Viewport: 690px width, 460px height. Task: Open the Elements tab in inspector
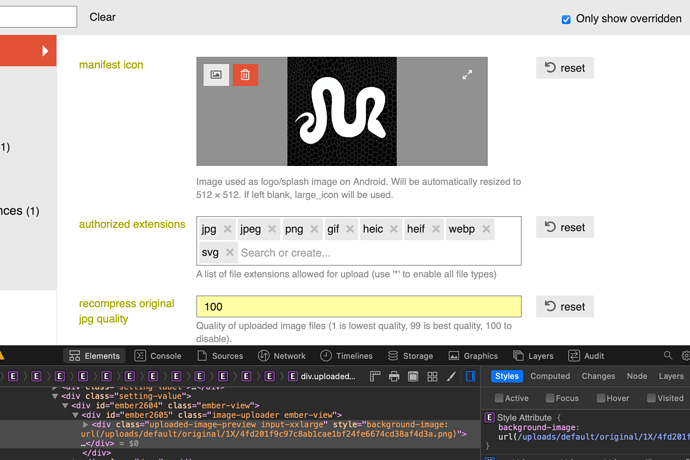(95, 356)
